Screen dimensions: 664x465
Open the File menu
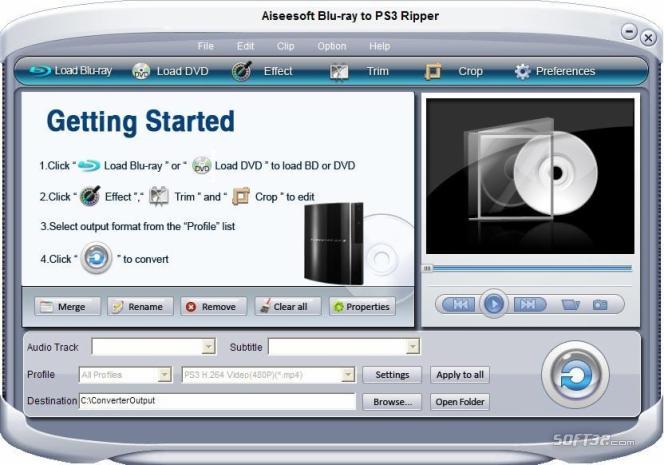205,46
